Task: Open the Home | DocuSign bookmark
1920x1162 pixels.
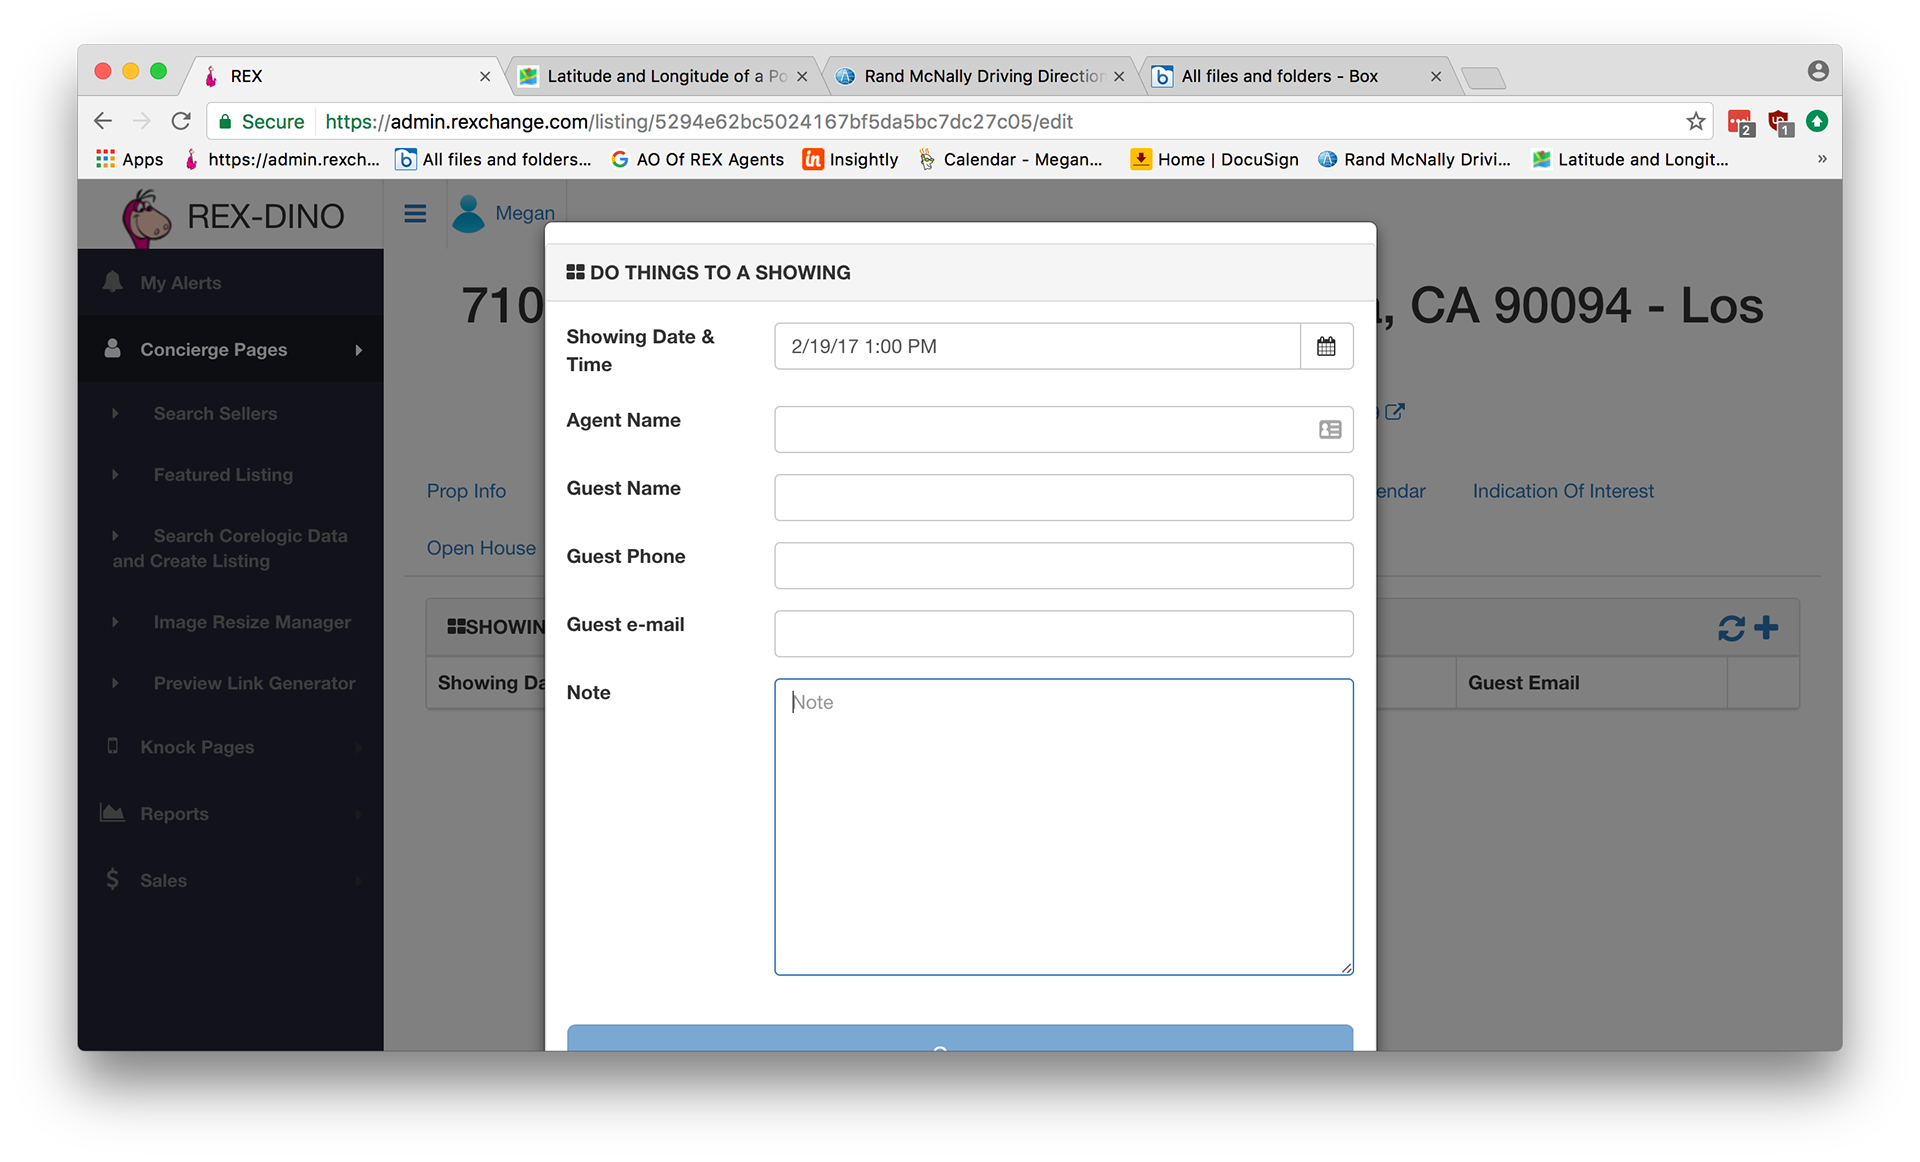Action: pos(1214,159)
